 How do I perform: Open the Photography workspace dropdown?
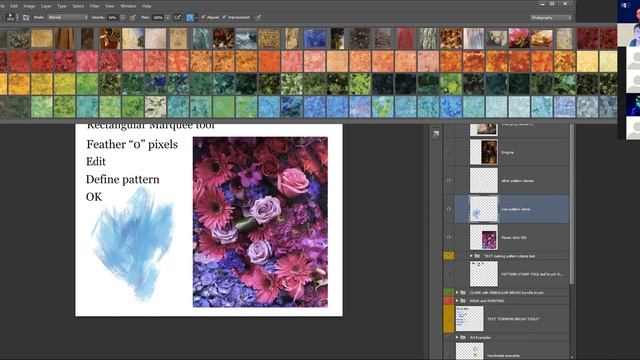[x=551, y=18]
